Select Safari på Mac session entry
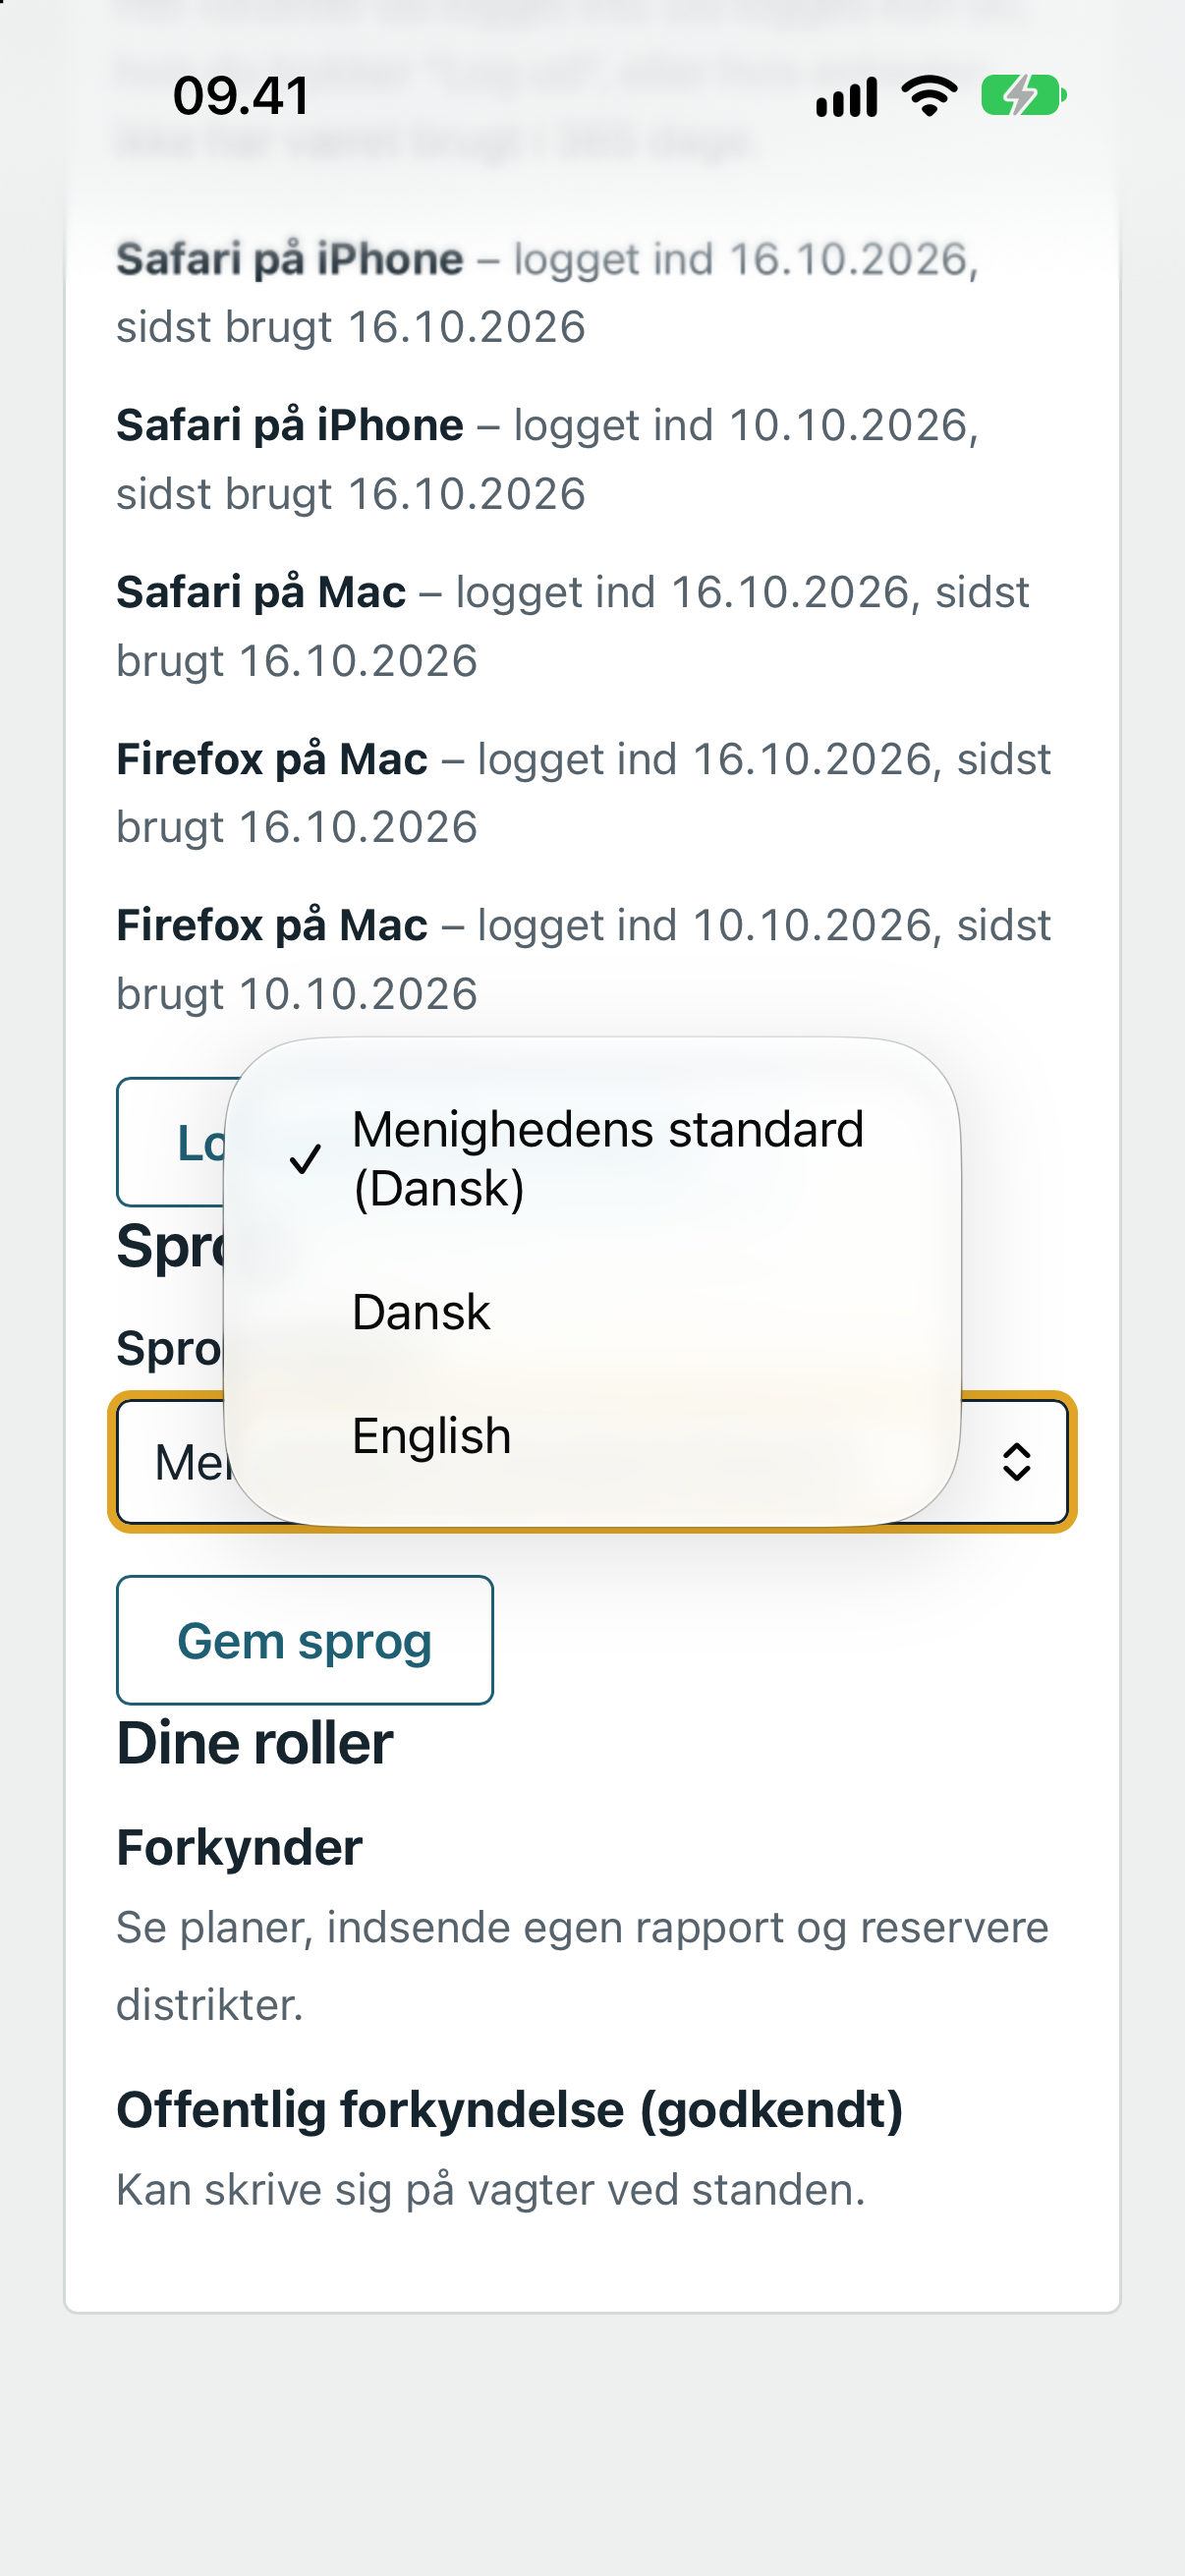The width and height of the screenshot is (1185, 2576). [x=572, y=626]
